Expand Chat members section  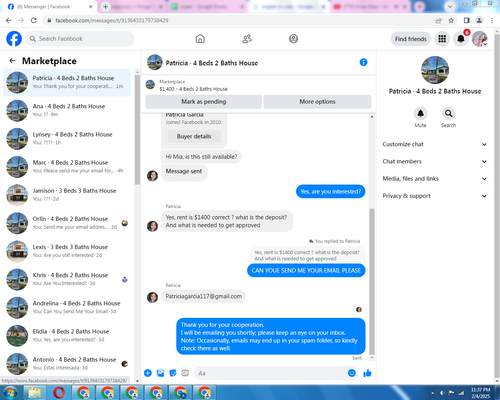435,161
